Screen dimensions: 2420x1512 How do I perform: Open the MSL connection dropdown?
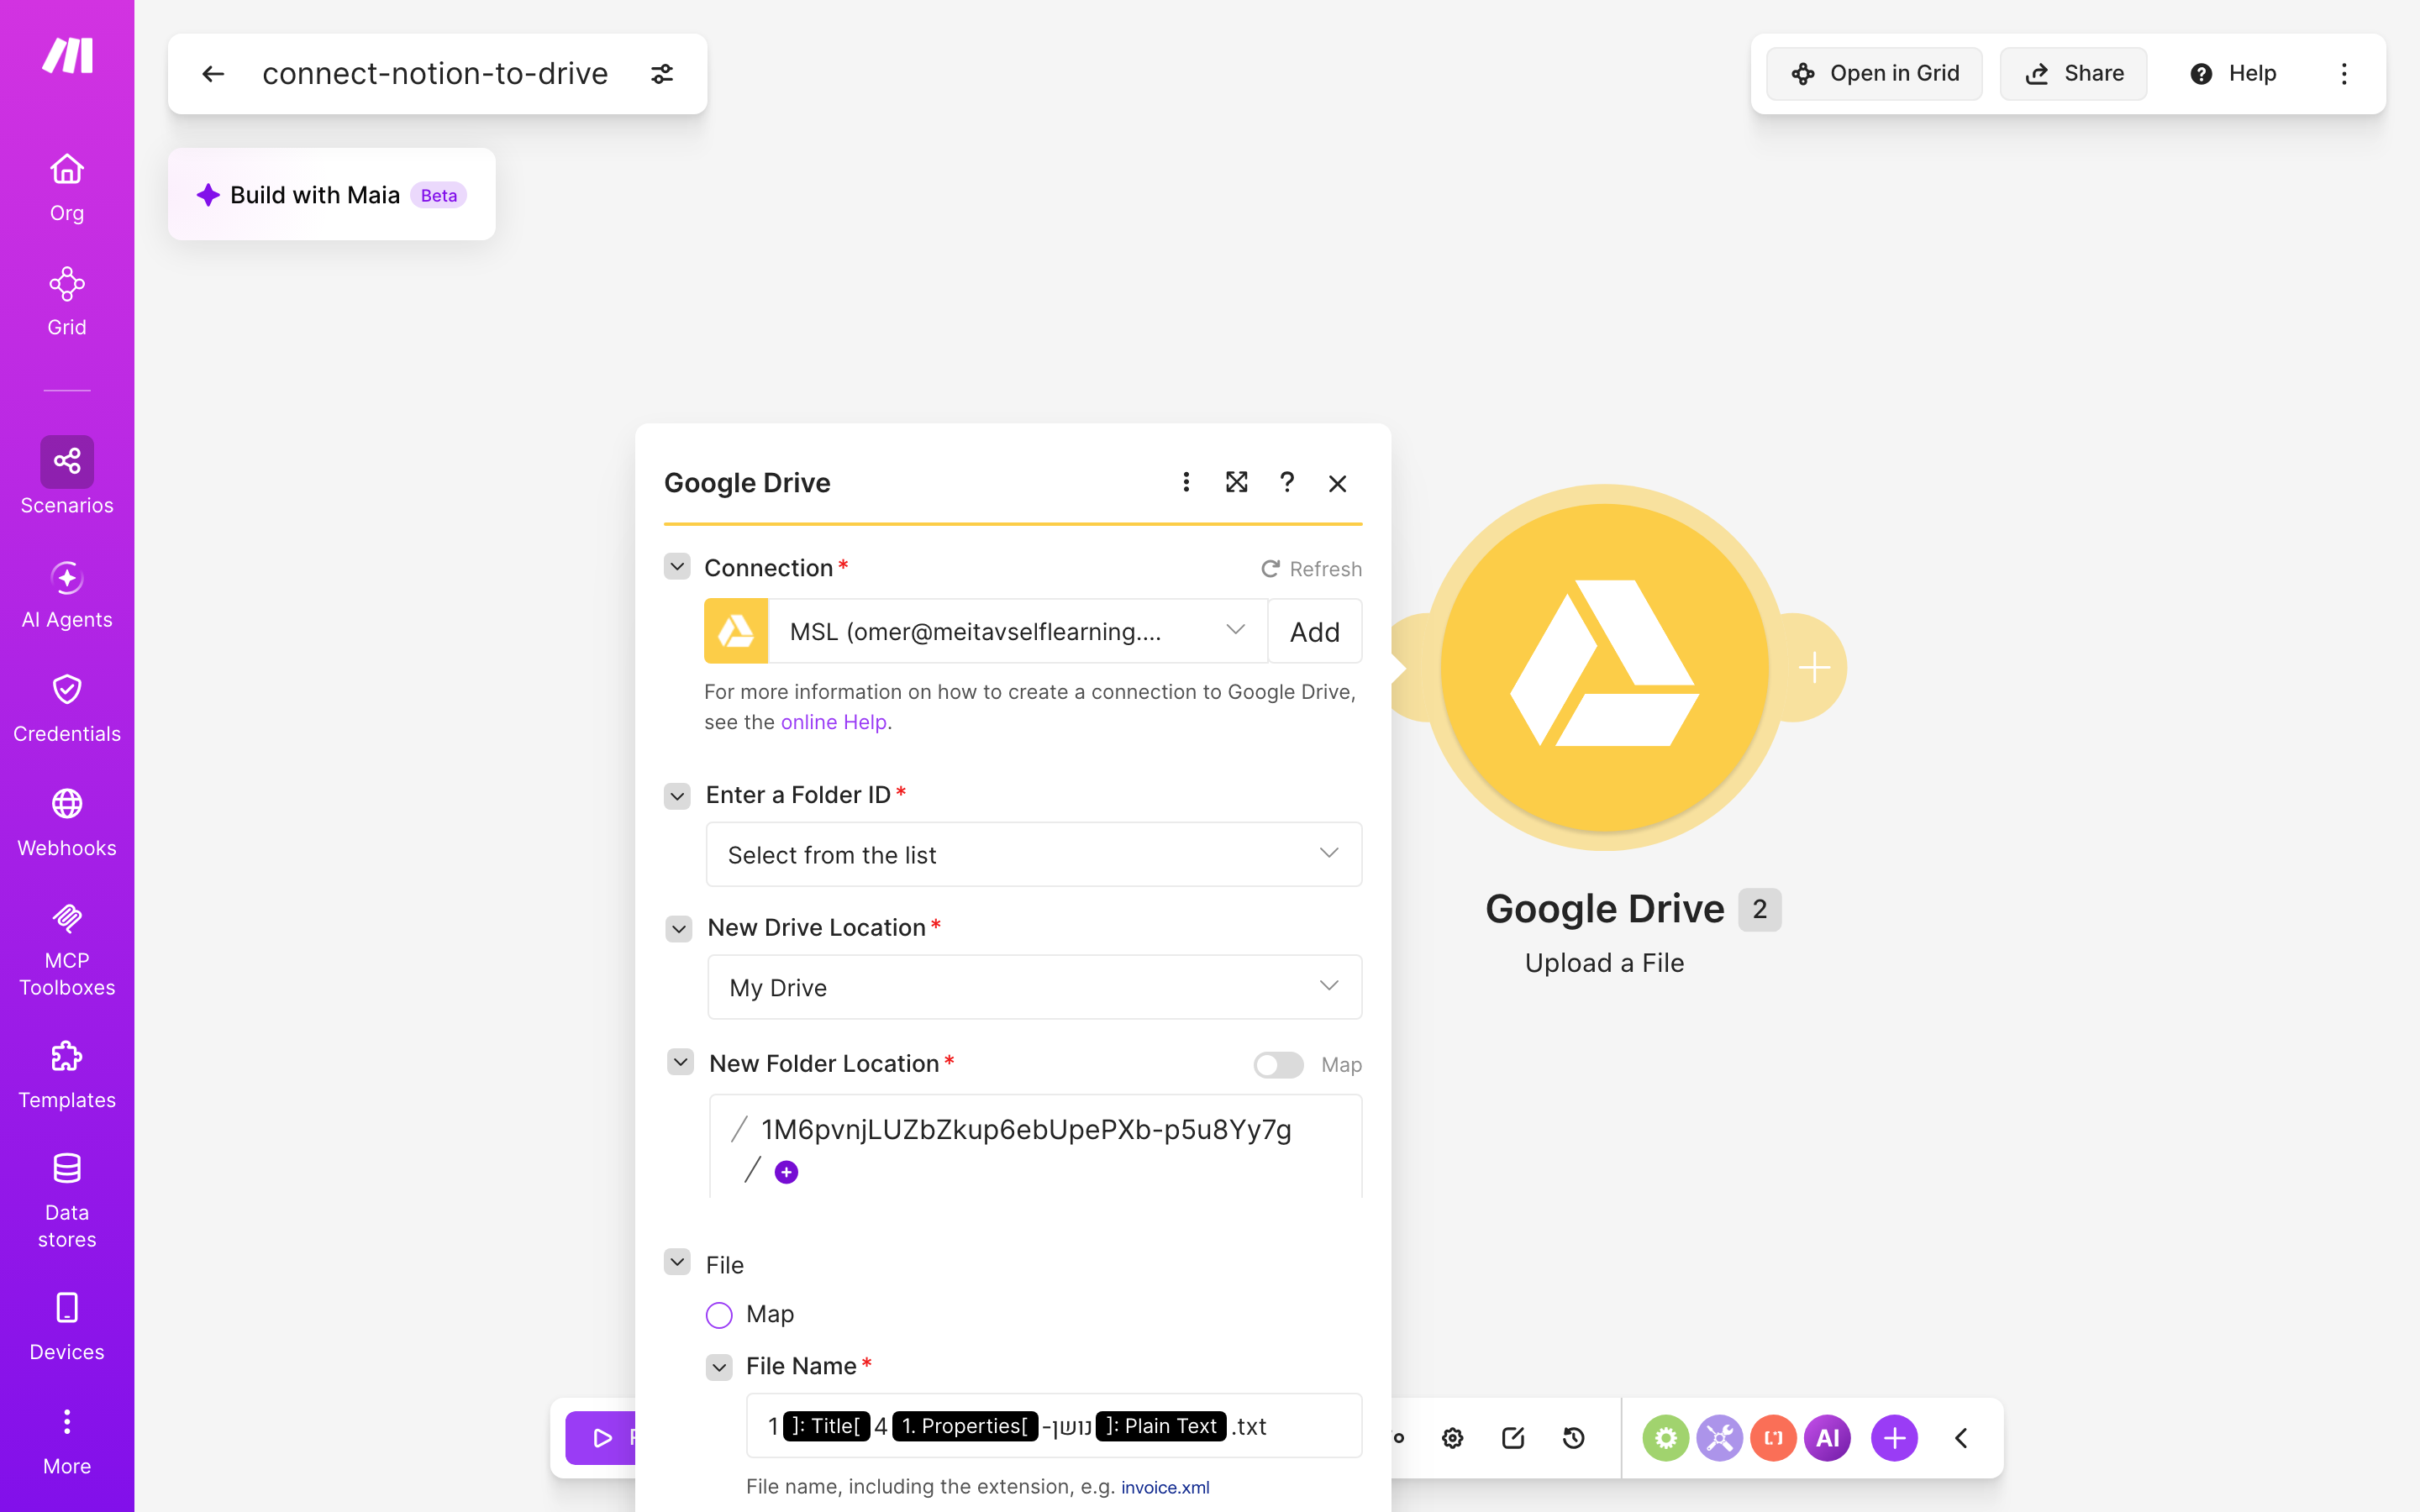pyautogui.click(x=1018, y=631)
